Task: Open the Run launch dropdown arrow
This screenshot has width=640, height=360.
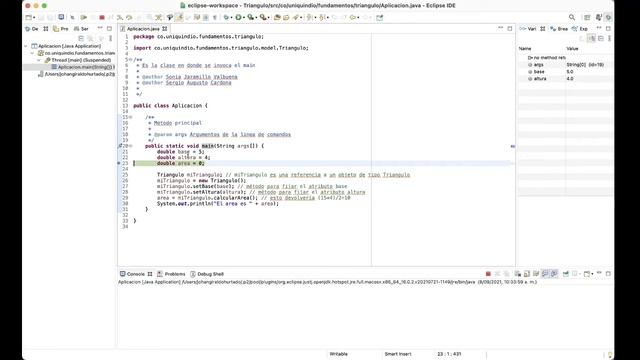Action: tap(244, 18)
